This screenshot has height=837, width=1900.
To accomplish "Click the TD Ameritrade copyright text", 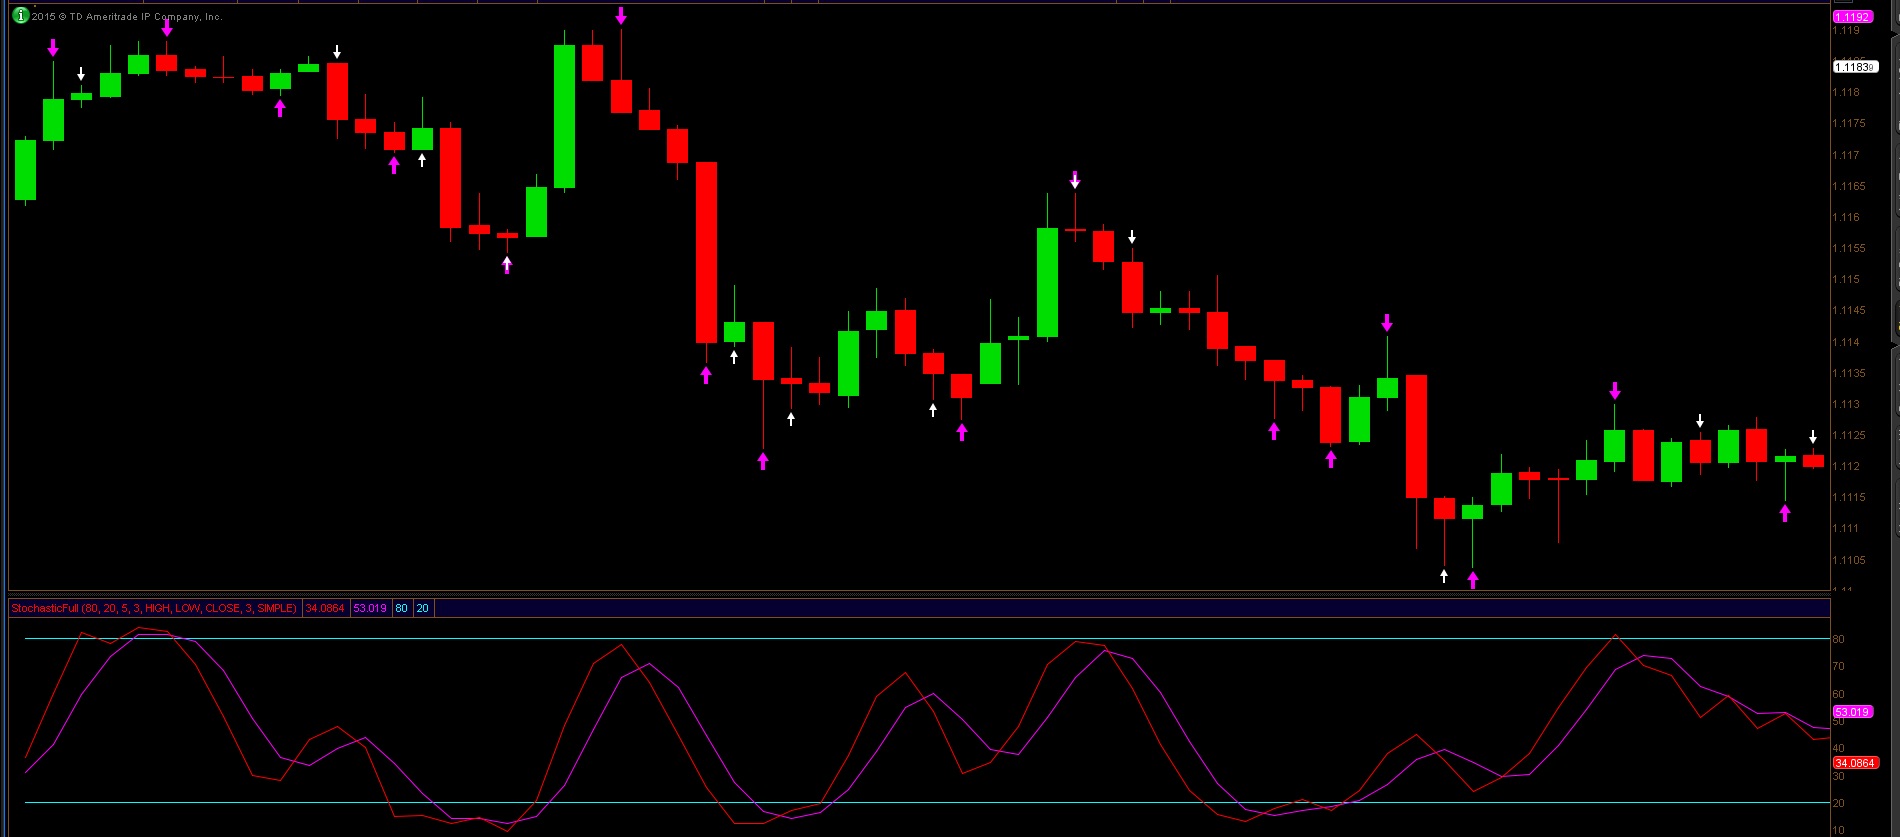I will point(127,16).
